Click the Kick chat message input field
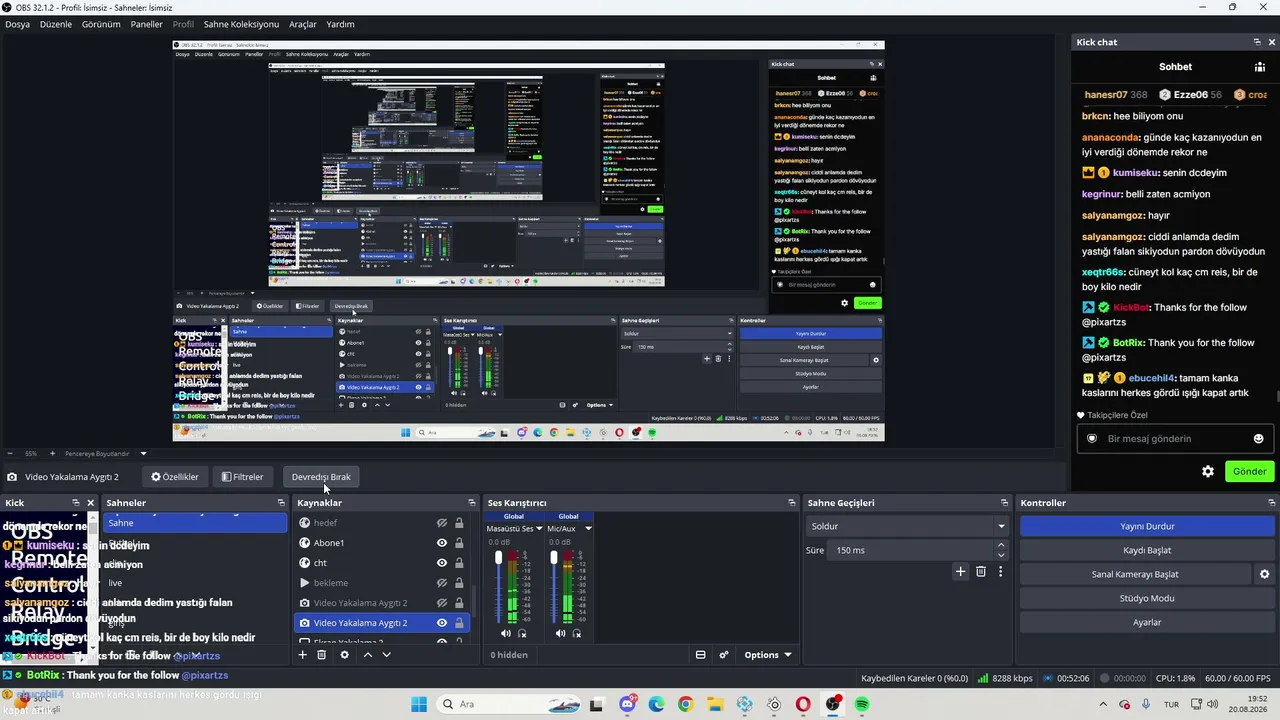This screenshot has width=1280, height=720. 1173,438
